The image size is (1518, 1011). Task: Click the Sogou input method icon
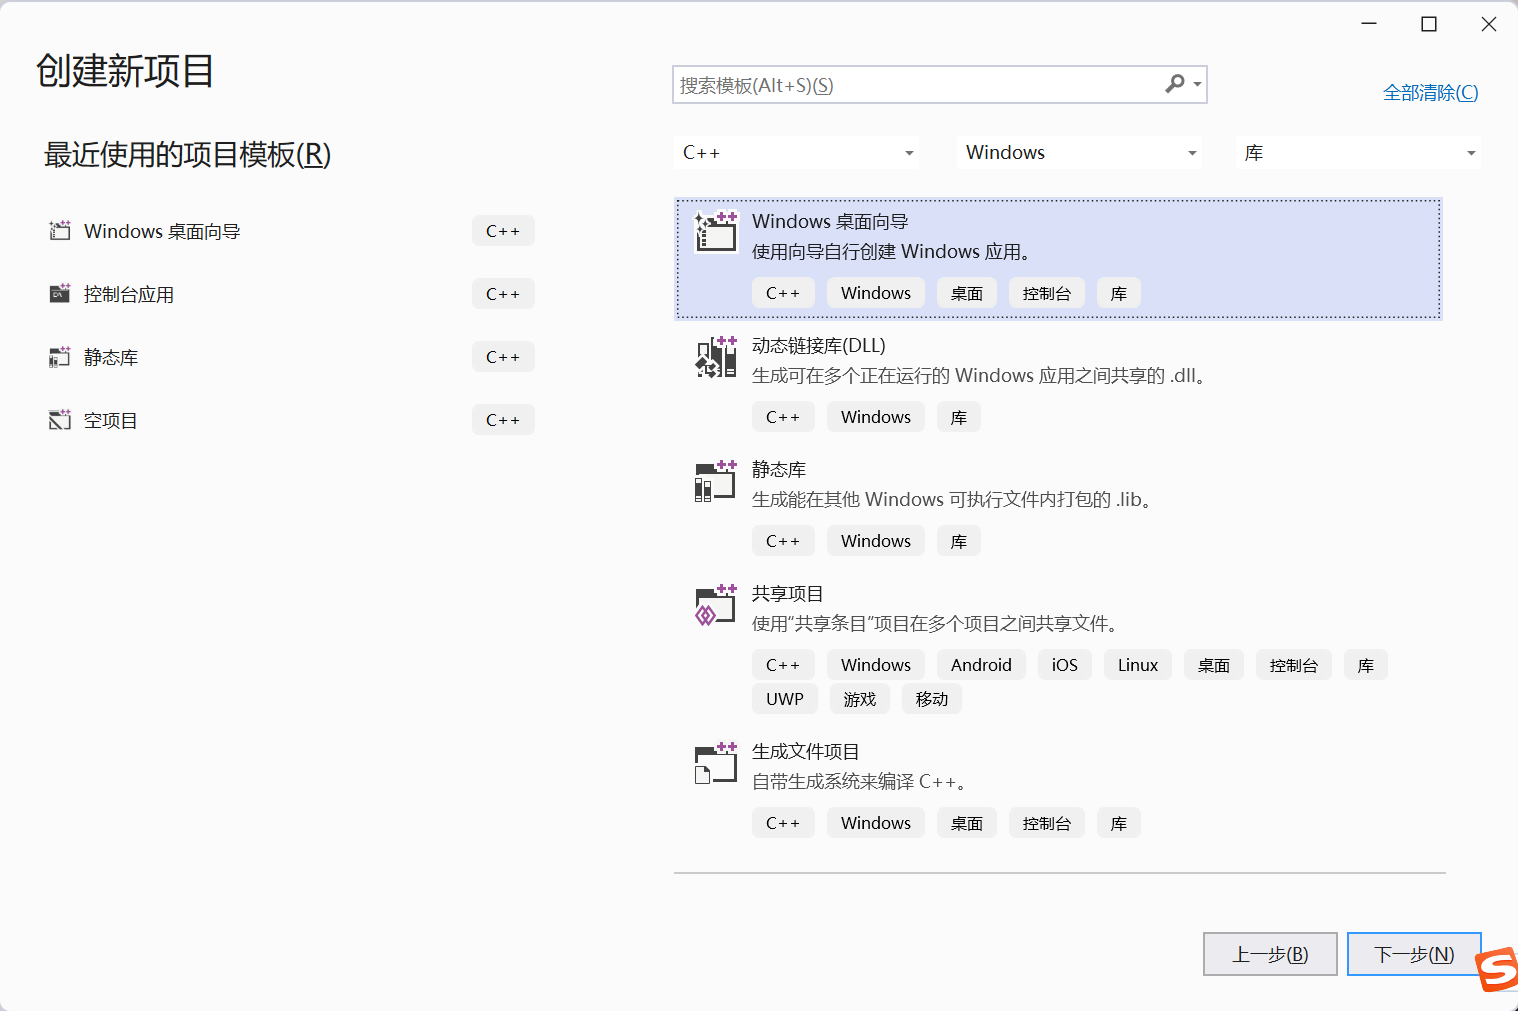click(1497, 968)
